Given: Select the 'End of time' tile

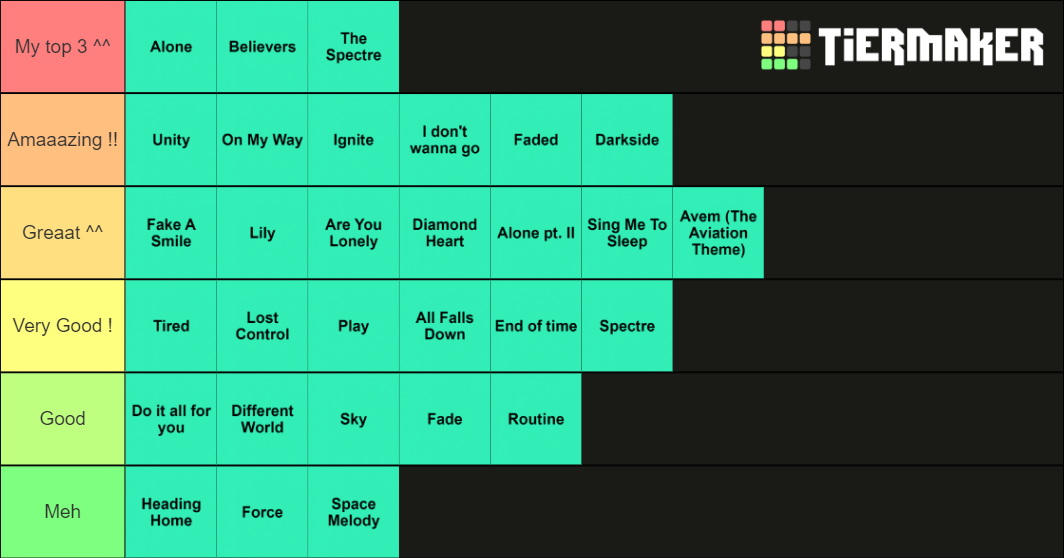Looking at the screenshot, I should pyautogui.click(x=536, y=326).
